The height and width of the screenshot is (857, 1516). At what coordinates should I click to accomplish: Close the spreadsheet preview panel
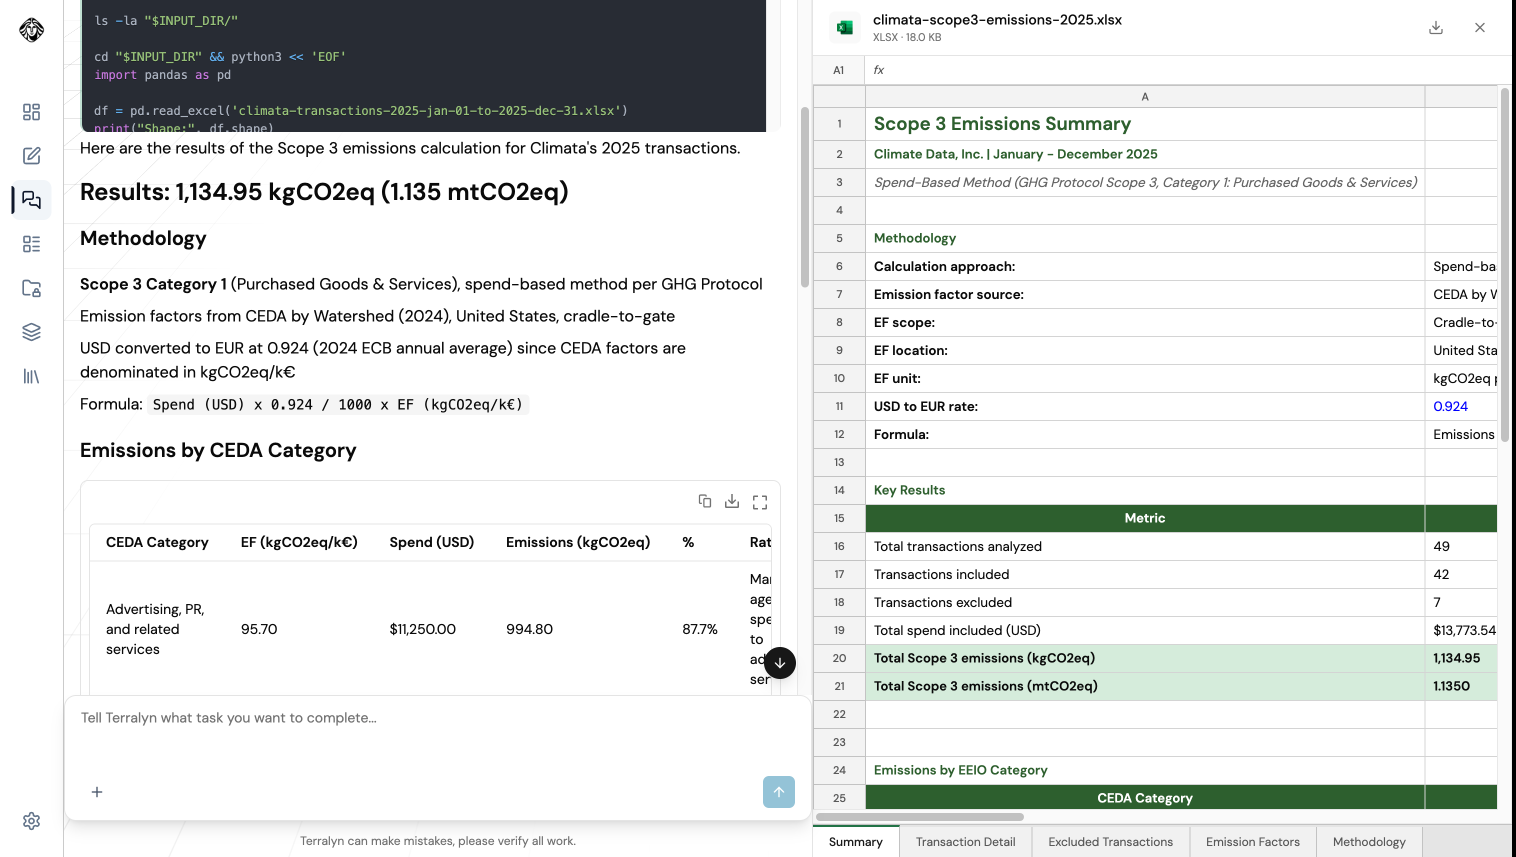1480,28
